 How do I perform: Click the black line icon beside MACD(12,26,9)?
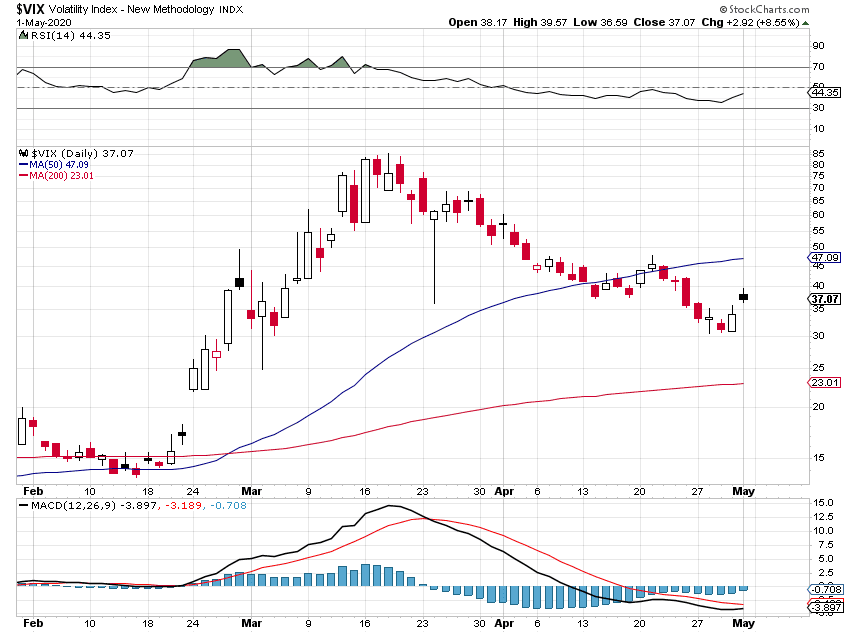(x=23, y=506)
